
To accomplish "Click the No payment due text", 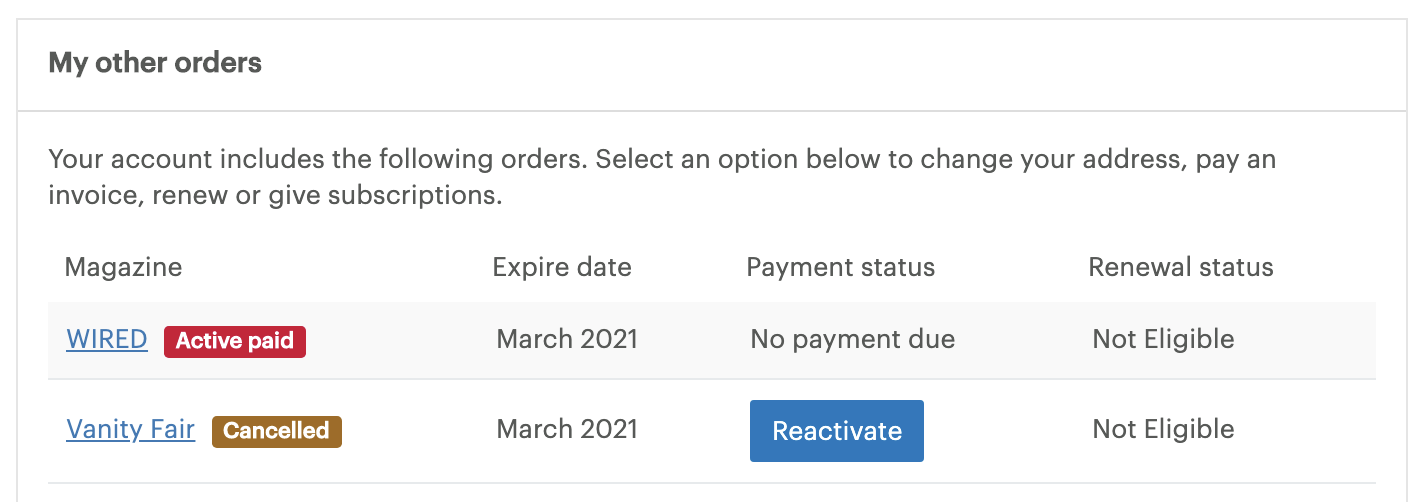I will pyautogui.click(x=852, y=340).
